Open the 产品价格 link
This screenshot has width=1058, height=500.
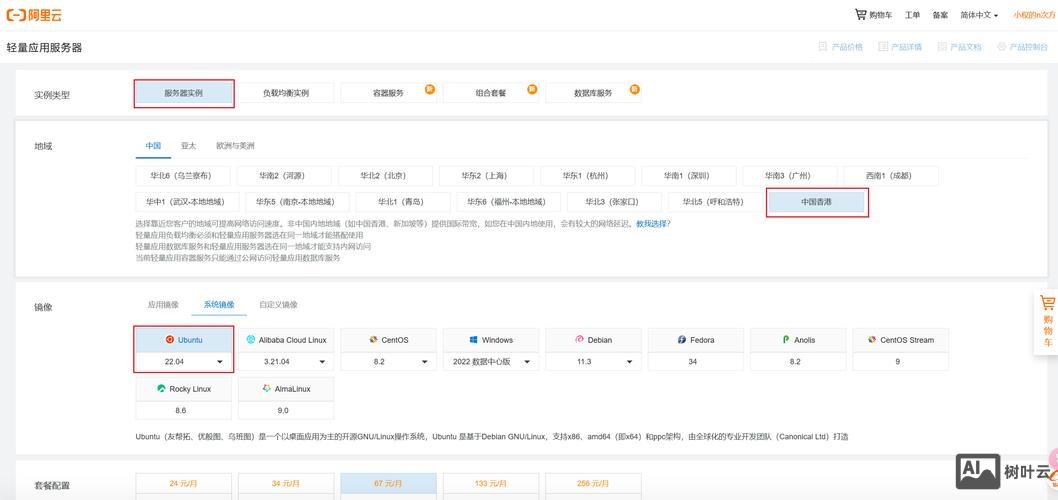[x=840, y=47]
